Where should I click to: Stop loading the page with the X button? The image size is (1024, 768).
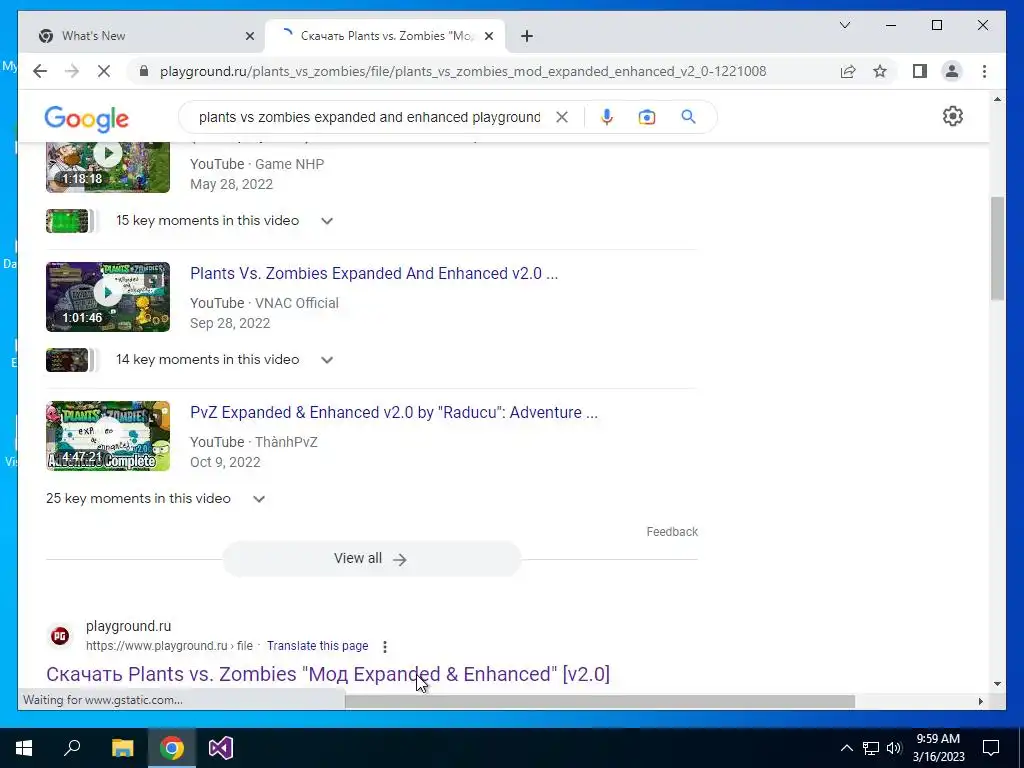tap(103, 71)
